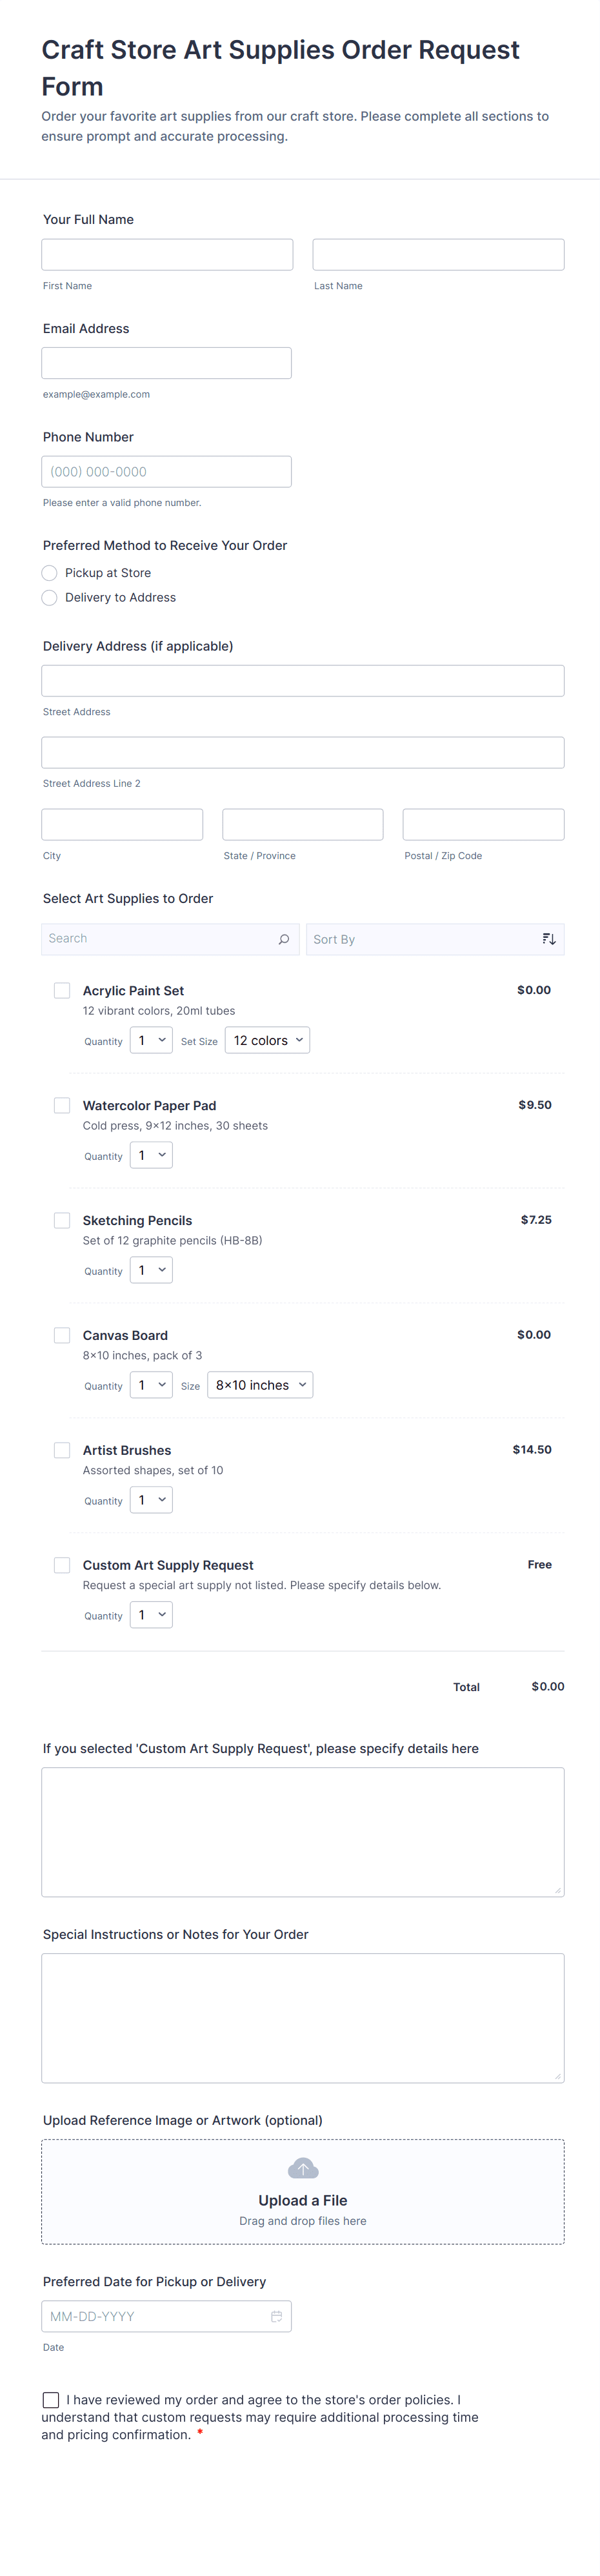
Task: Open the calendar icon in date field
Action: [x=277, y=2316]
